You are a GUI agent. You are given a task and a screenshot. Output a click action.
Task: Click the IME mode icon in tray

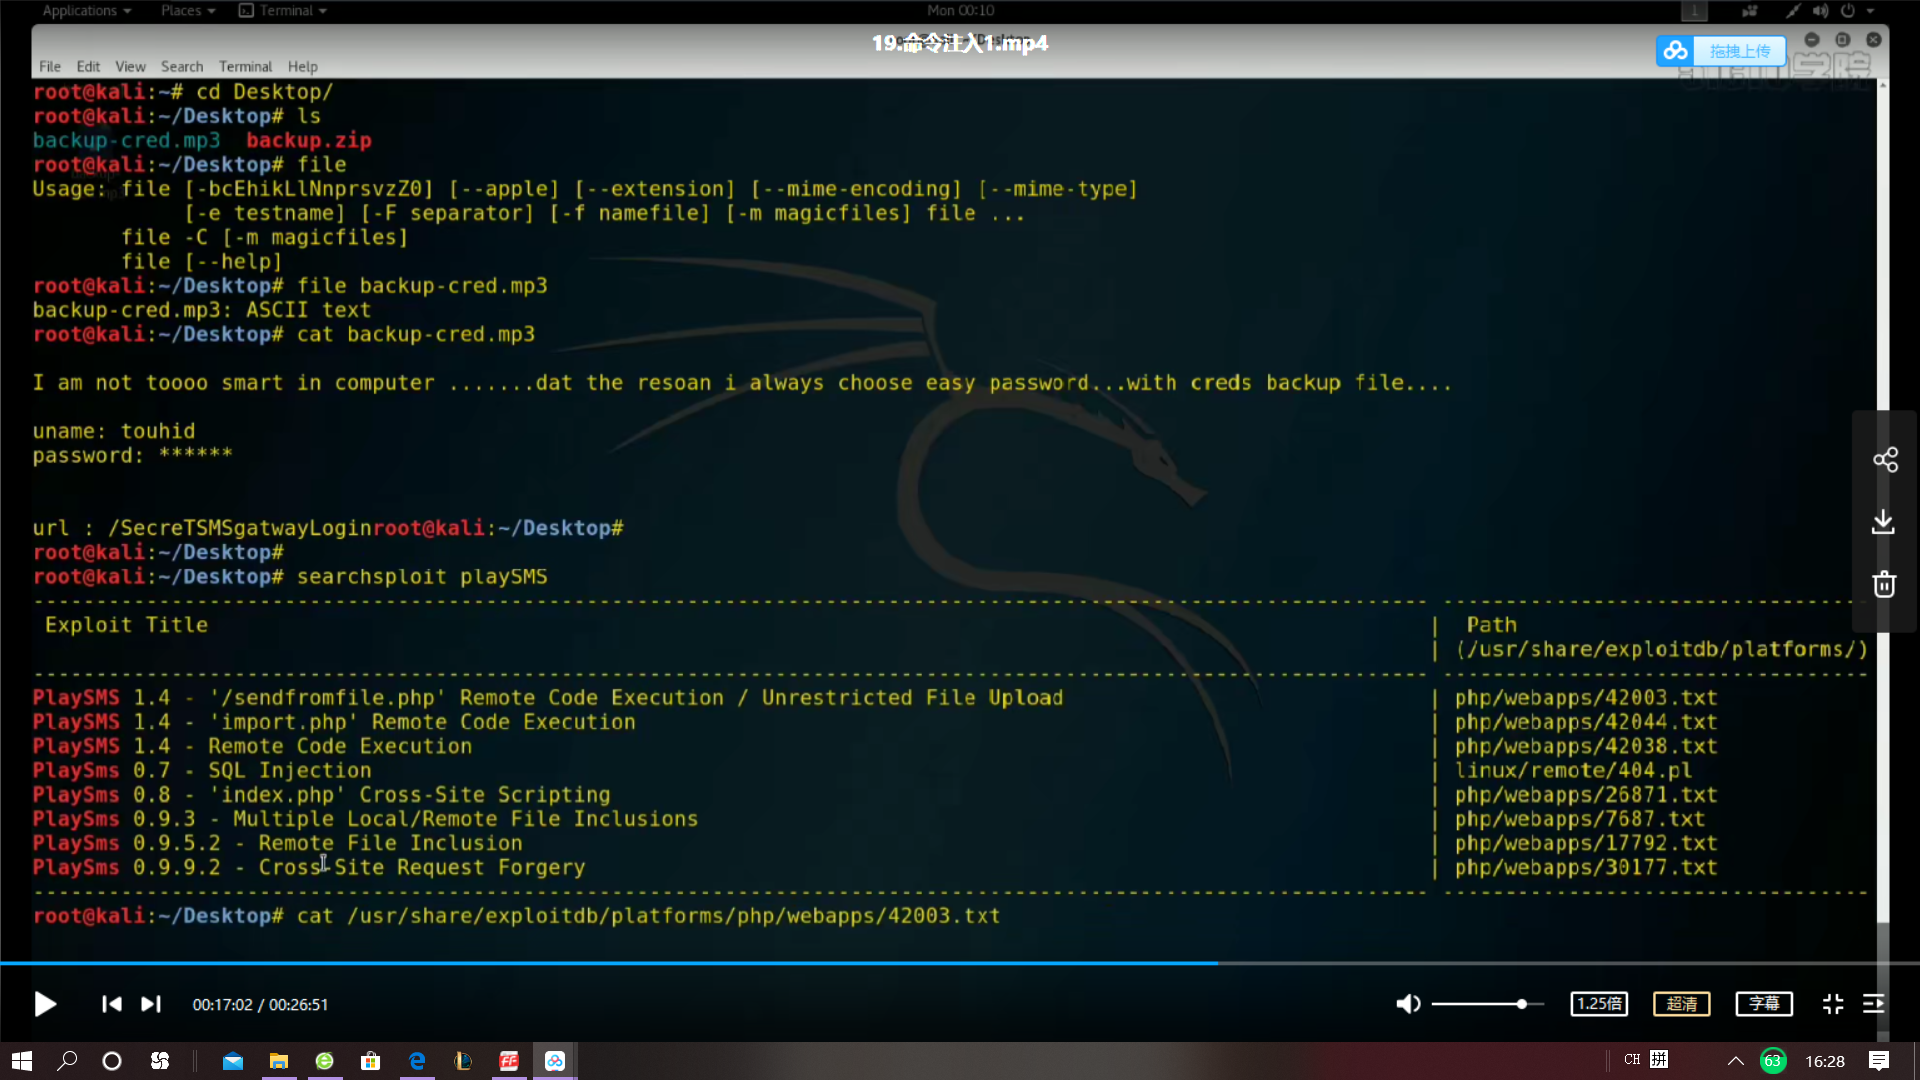click(1659, 1060)
